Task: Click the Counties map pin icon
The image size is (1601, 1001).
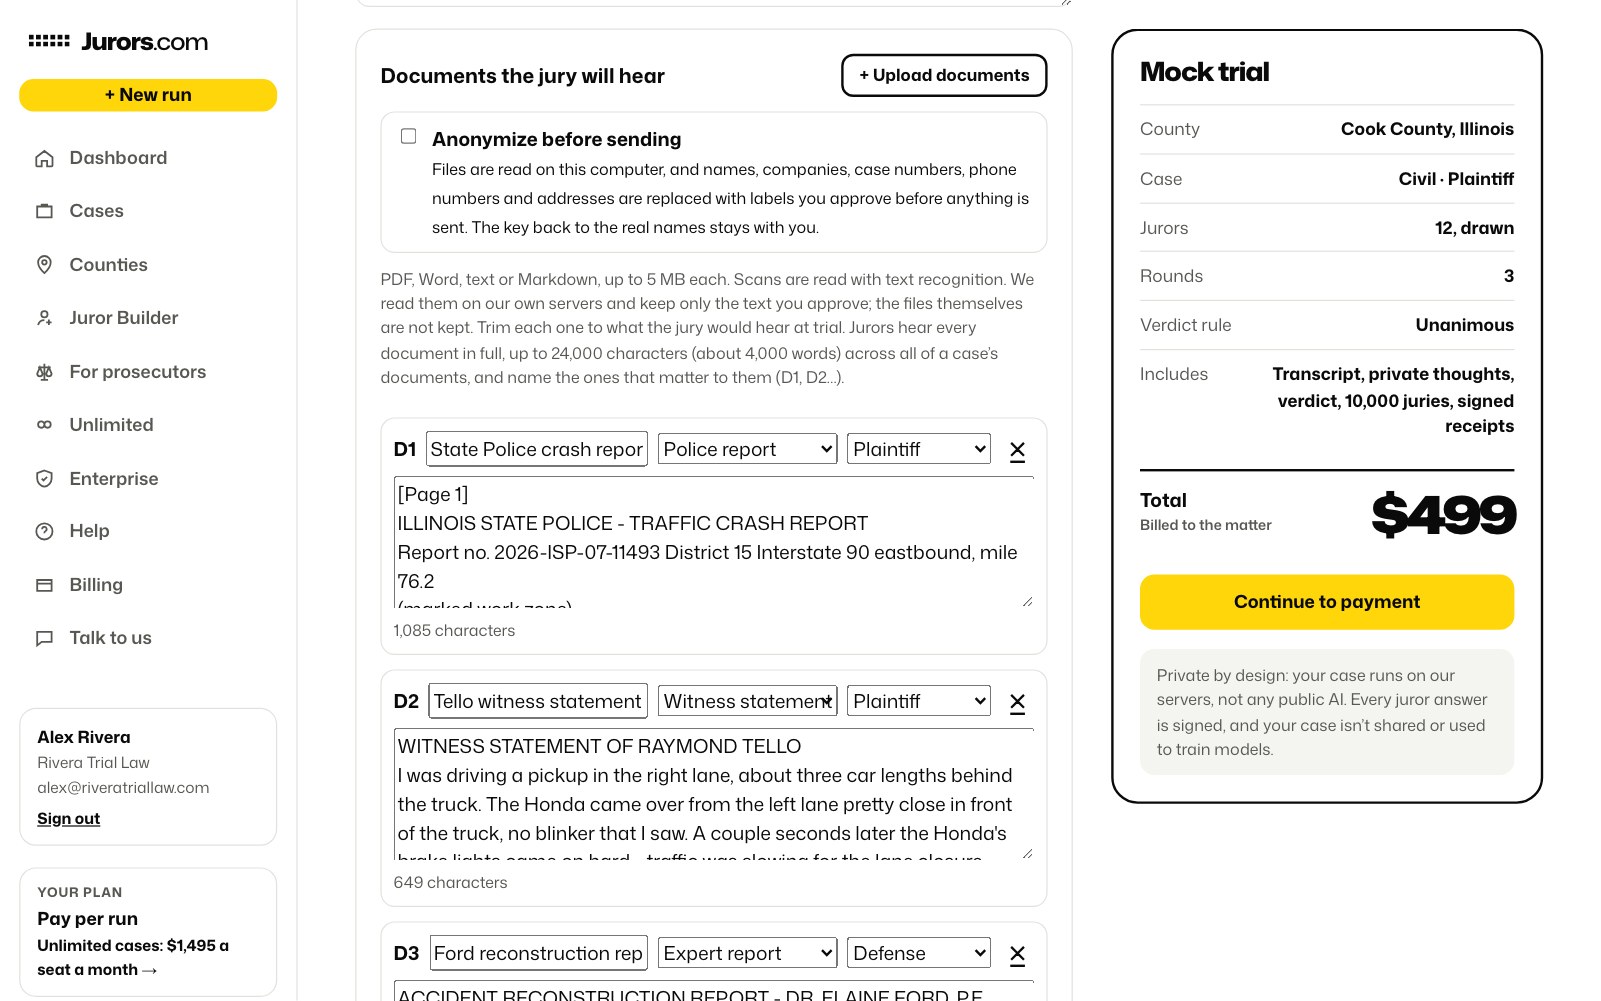Action: (44, 265)
